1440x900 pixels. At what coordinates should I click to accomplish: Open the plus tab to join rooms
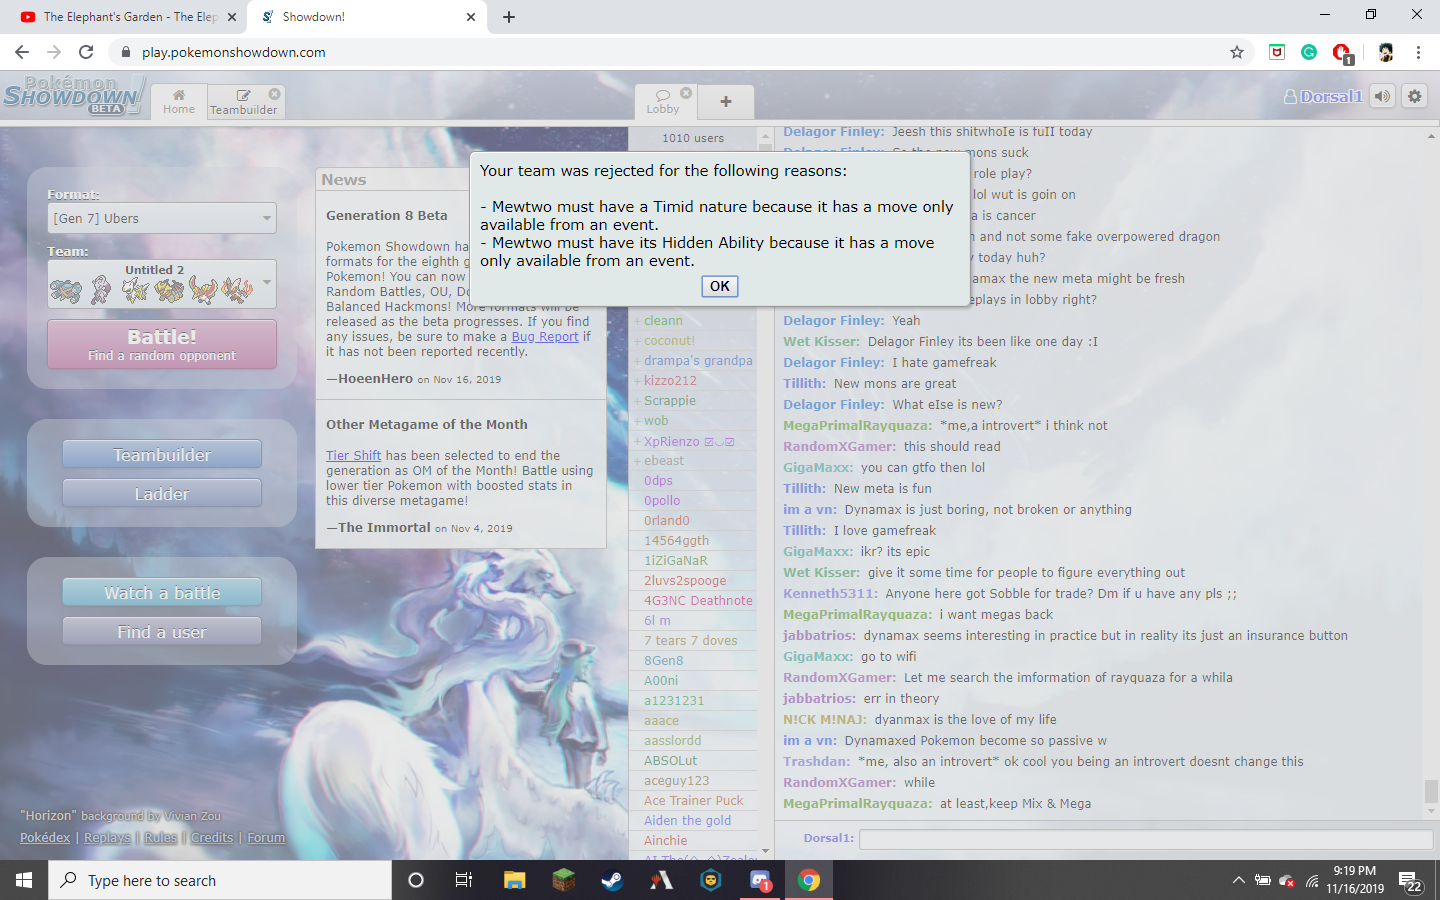726,101
